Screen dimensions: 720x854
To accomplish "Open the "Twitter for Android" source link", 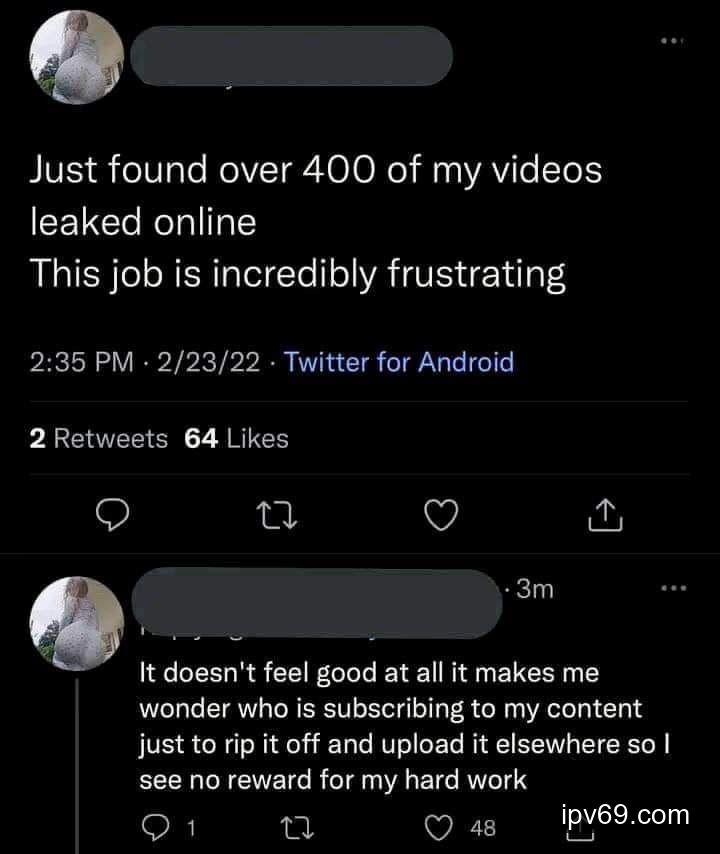I will (x=399, y=361).
